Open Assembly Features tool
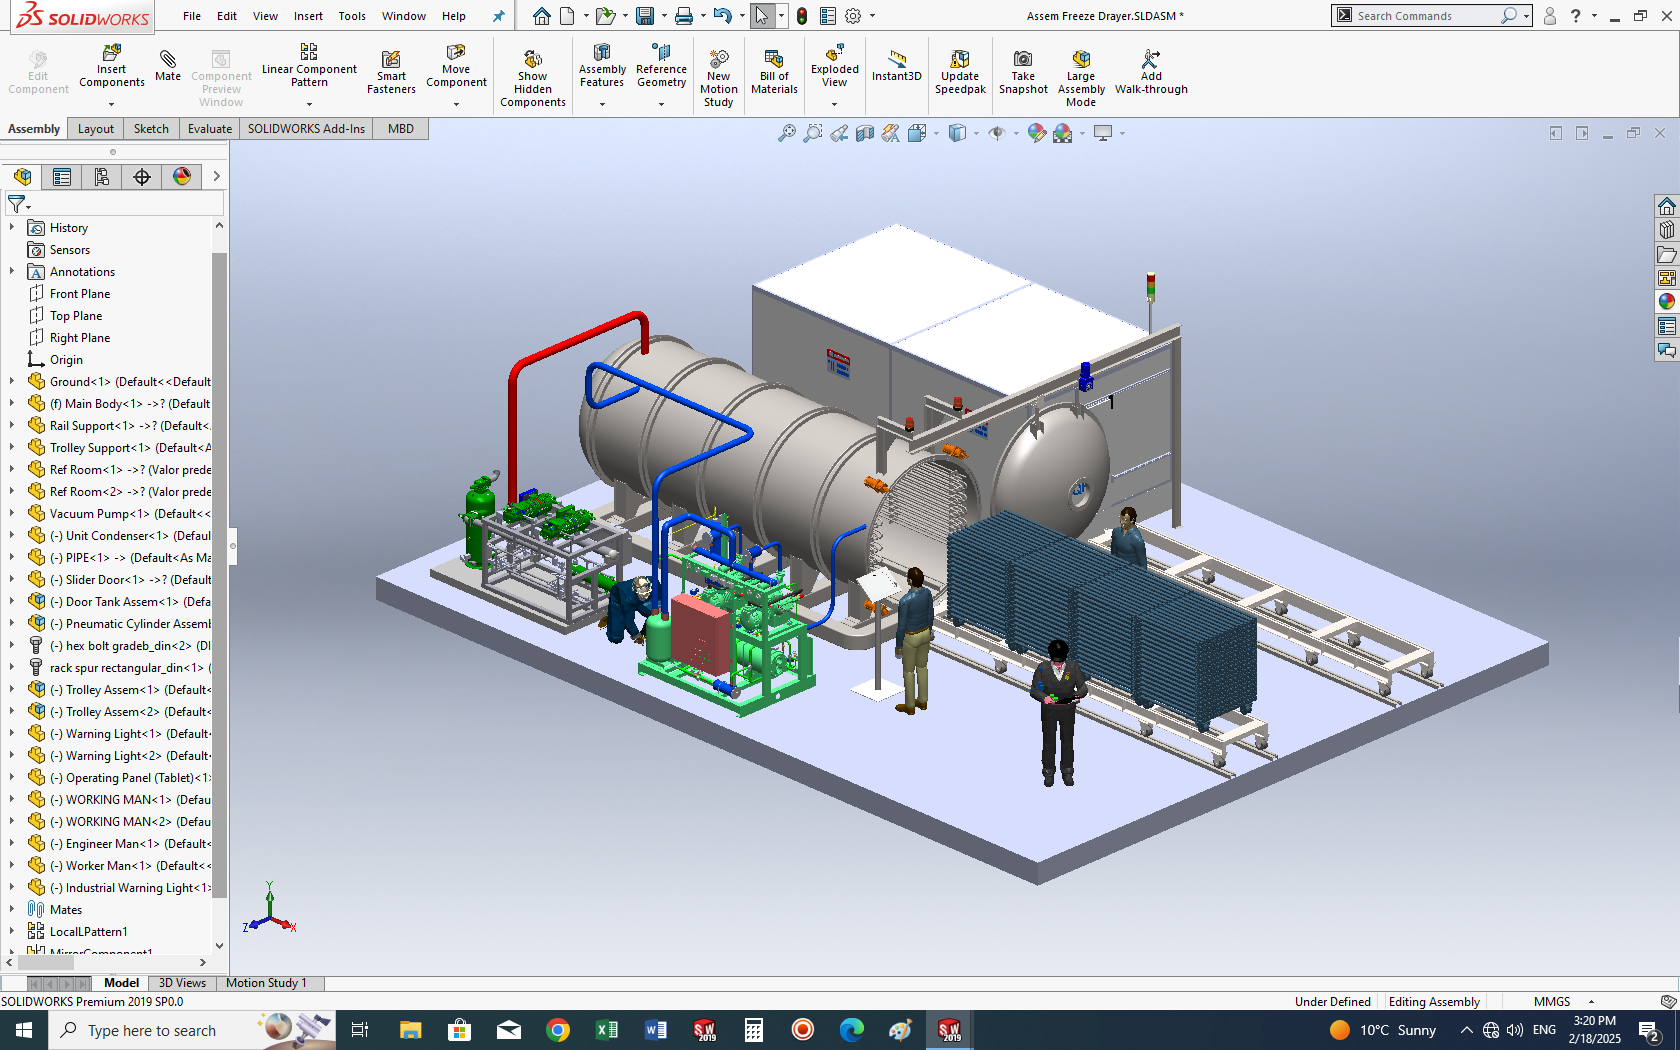 [x=602, y=66]
